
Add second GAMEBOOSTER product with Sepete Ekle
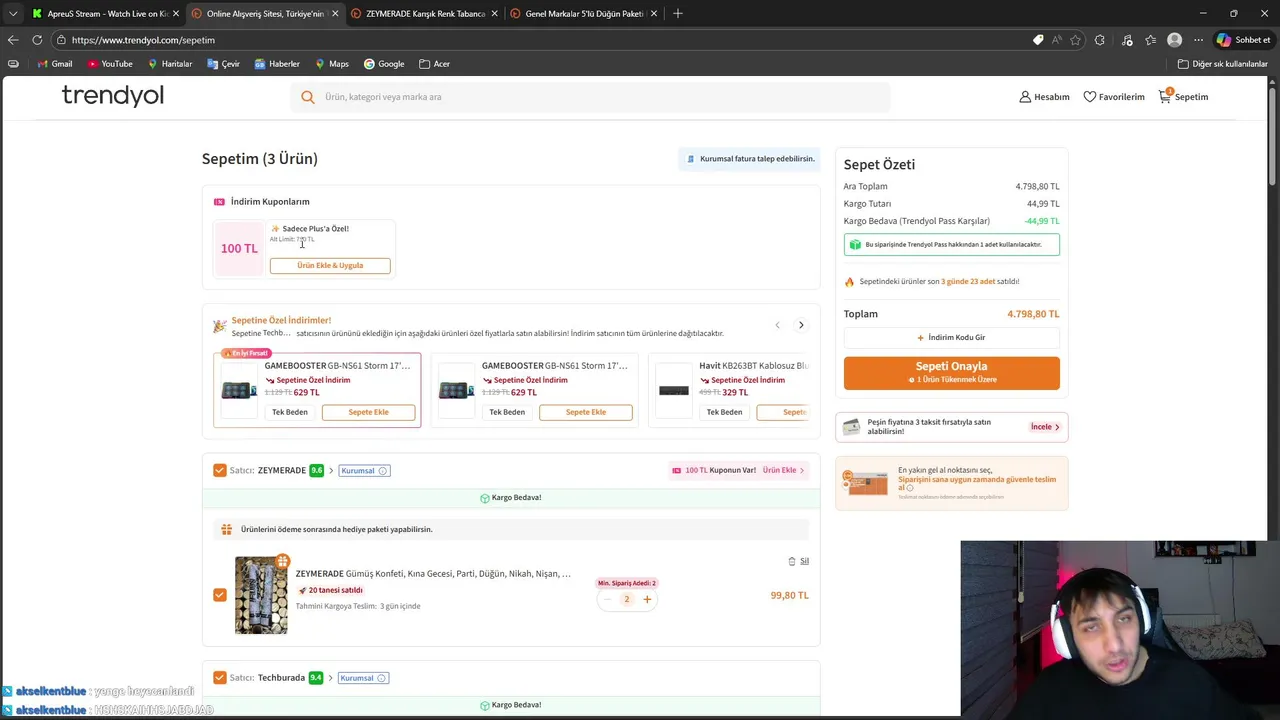coord(585,412)
